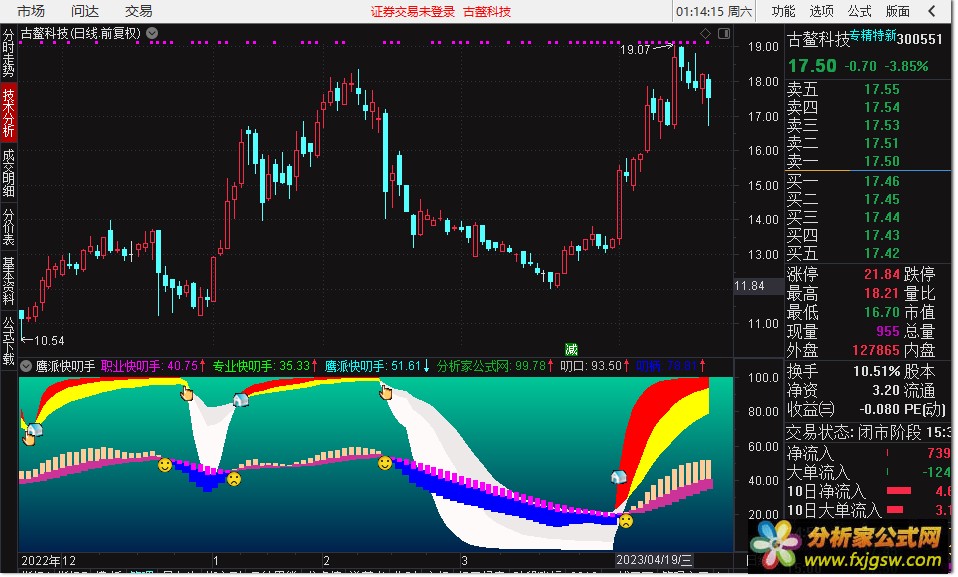Click the 19.07 high price label
958x577 pixels.
635,50
